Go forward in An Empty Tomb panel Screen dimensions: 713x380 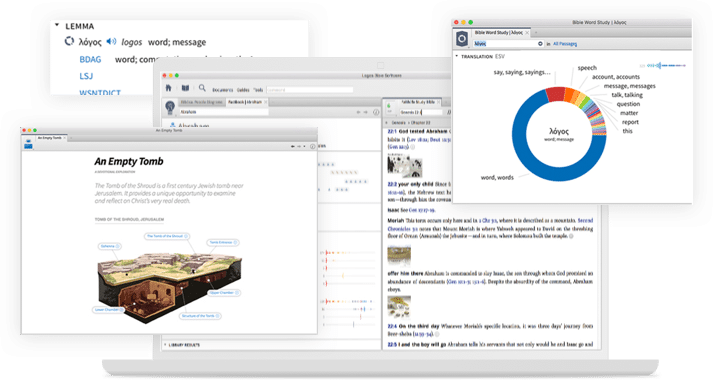(299, 146)
